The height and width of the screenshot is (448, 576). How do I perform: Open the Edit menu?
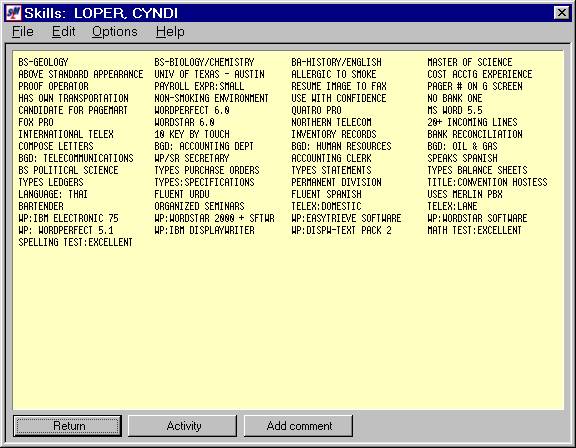click(64, 32)
